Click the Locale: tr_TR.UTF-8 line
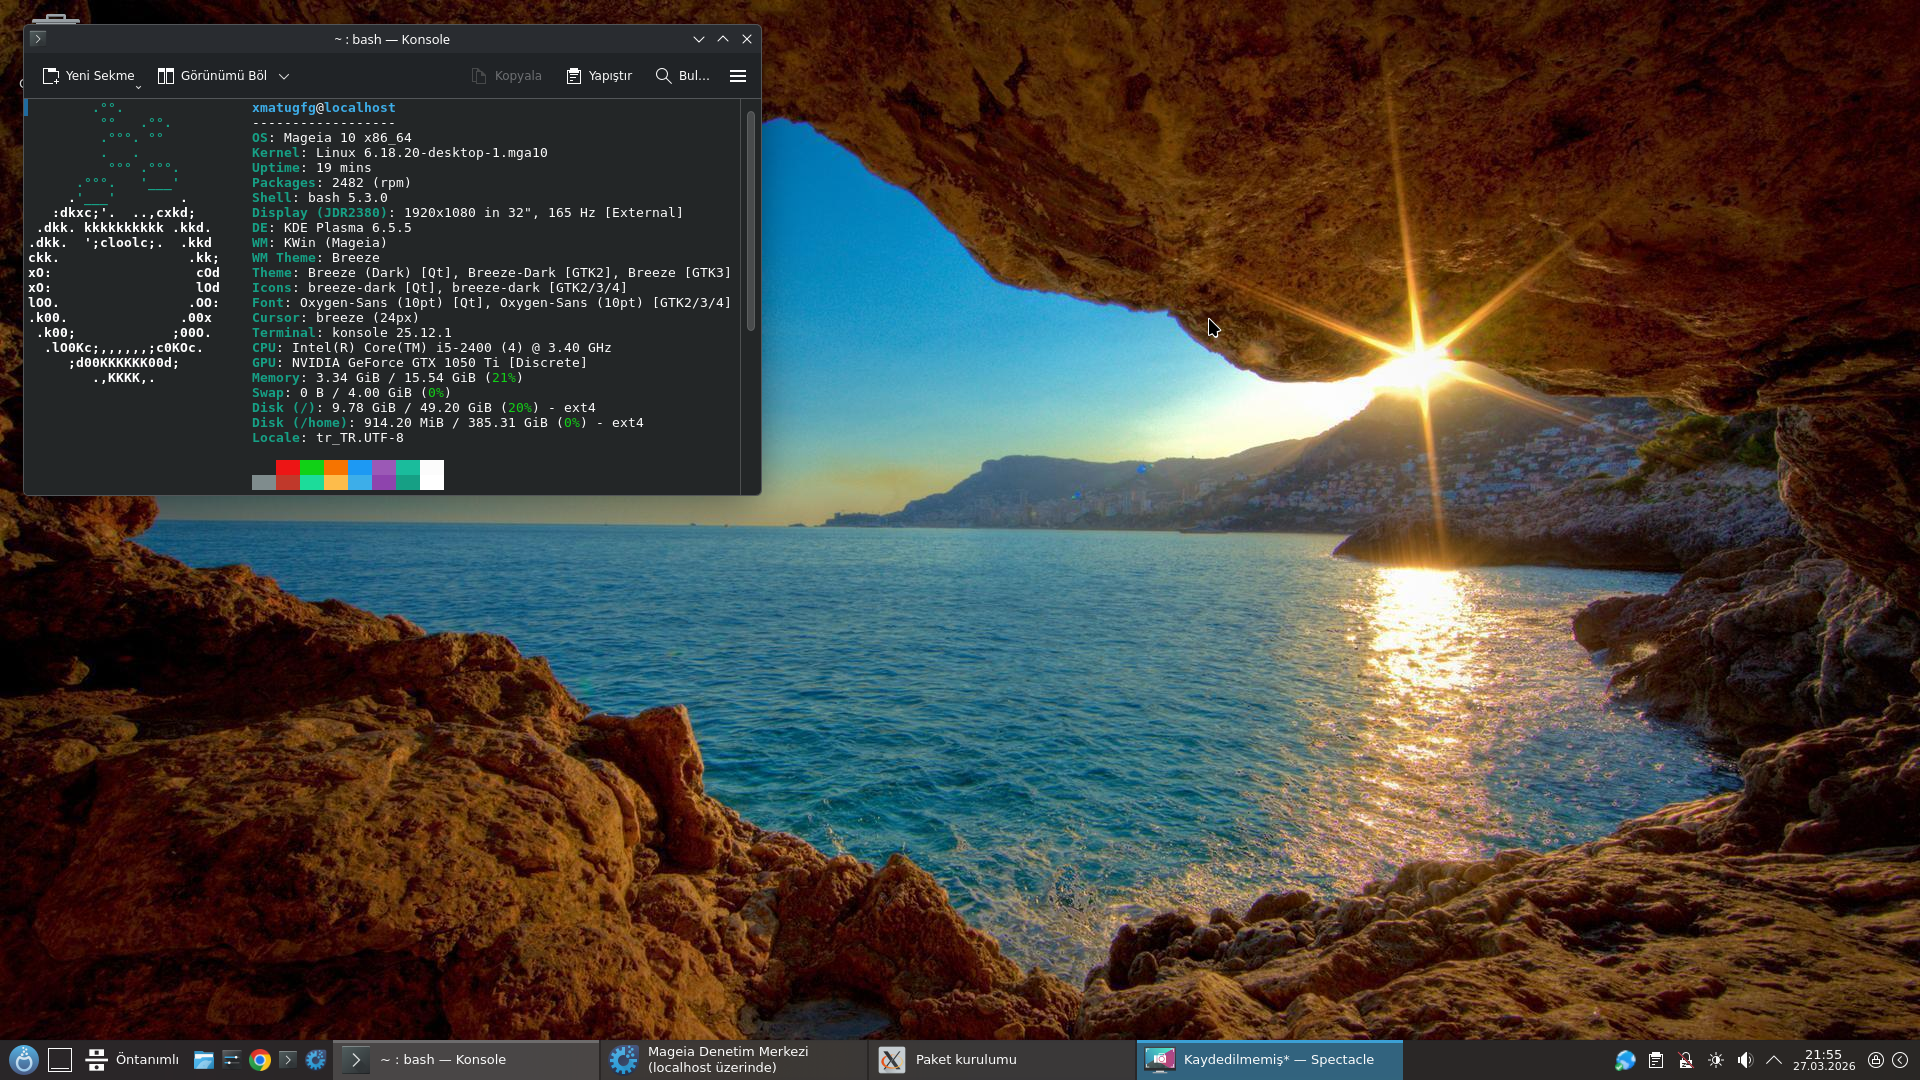The height and width of the screenshot is (1080, 1920). [328, 438]
